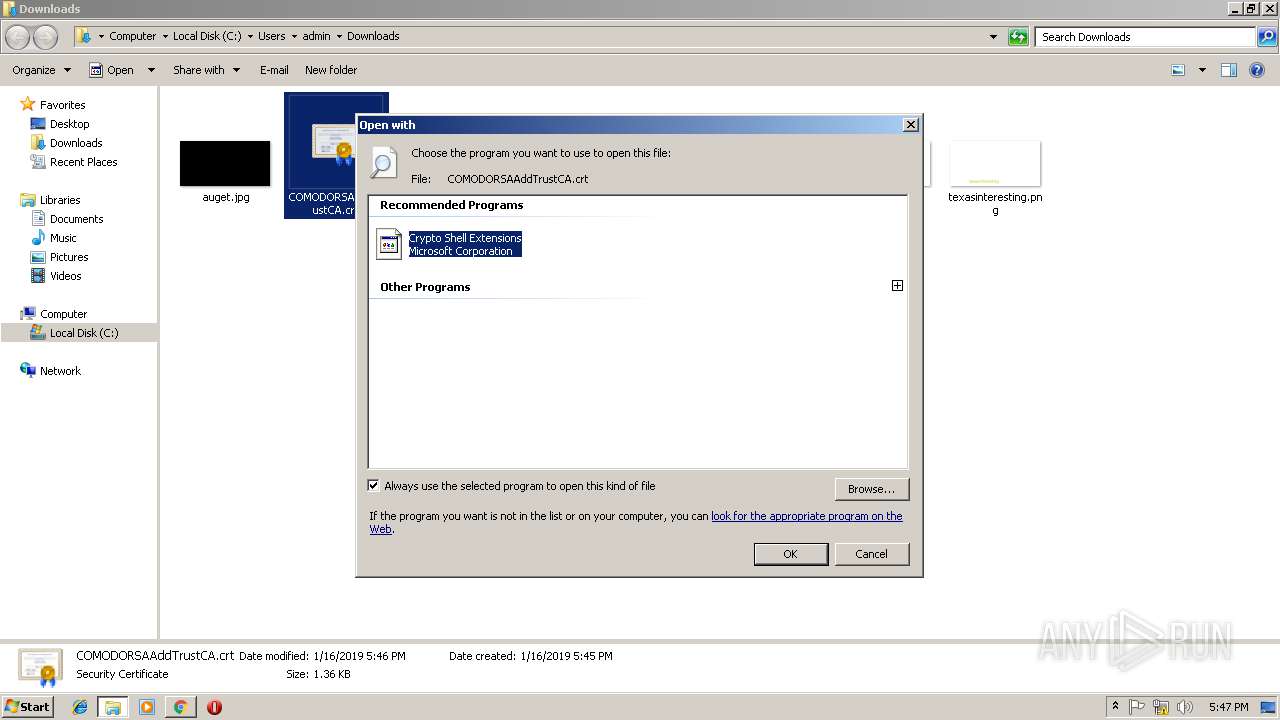The height and width of the screenshot is (720, 1280).
Task: Open Windows Explorer taskbar icon
Action: coord(113,707)
